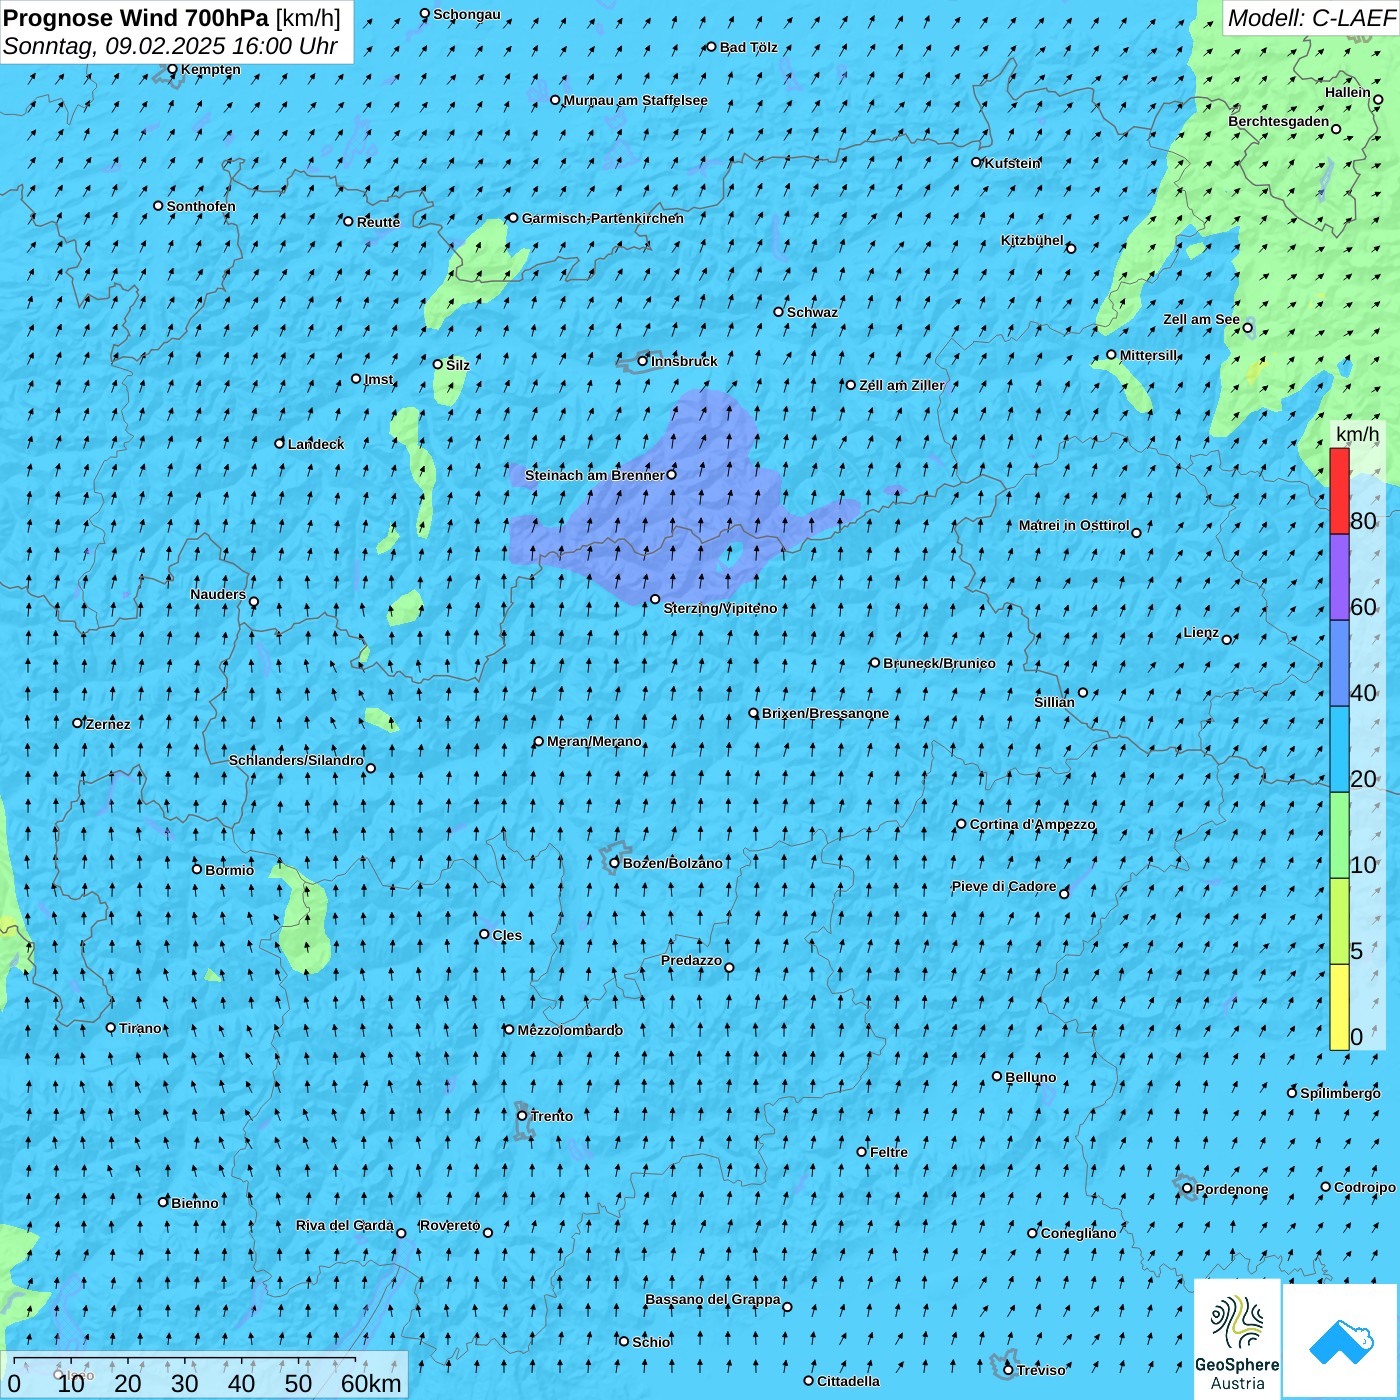Click the date 'Sonntag, 09.02.2025 16:00 Uhr'
The image size is (1400, 1400).
click(x=170, y=46)
